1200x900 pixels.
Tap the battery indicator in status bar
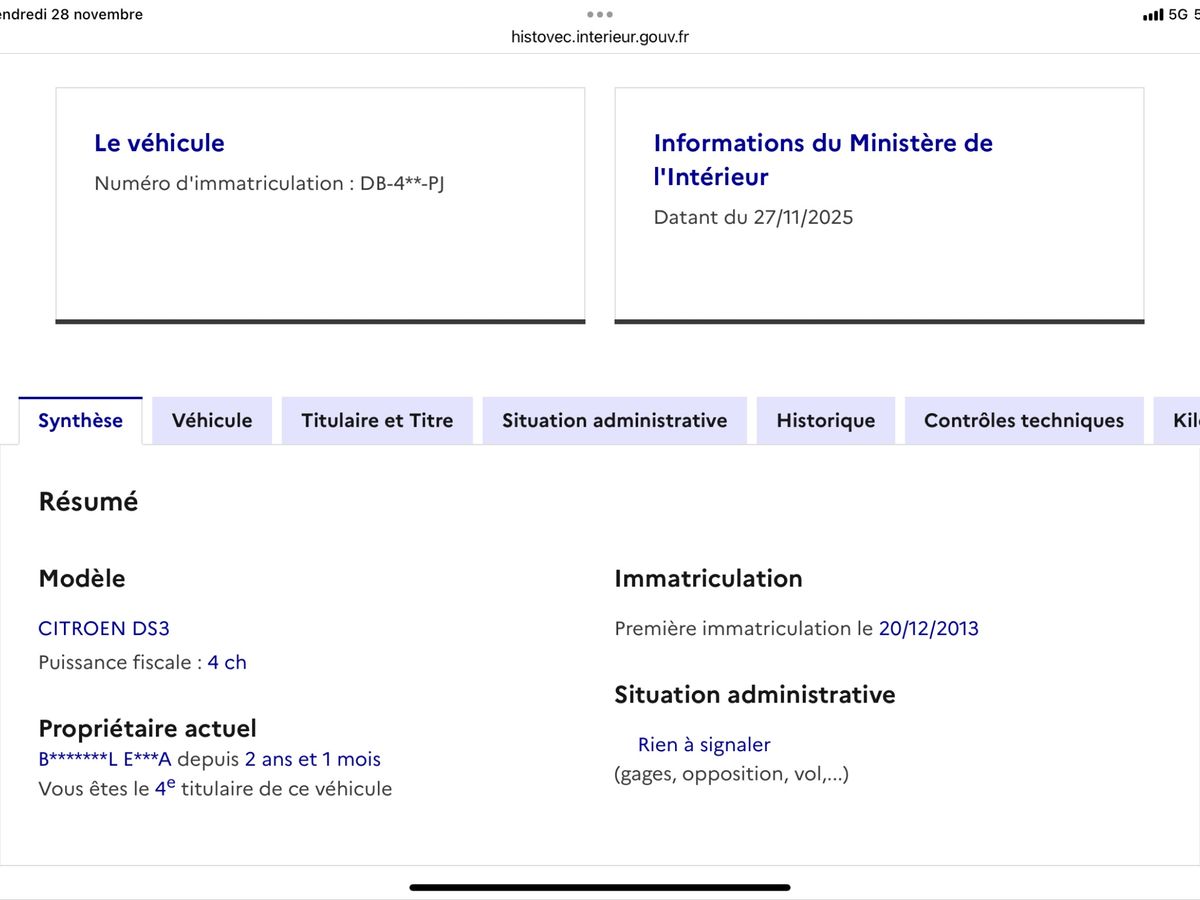(x=1197, y=15)
